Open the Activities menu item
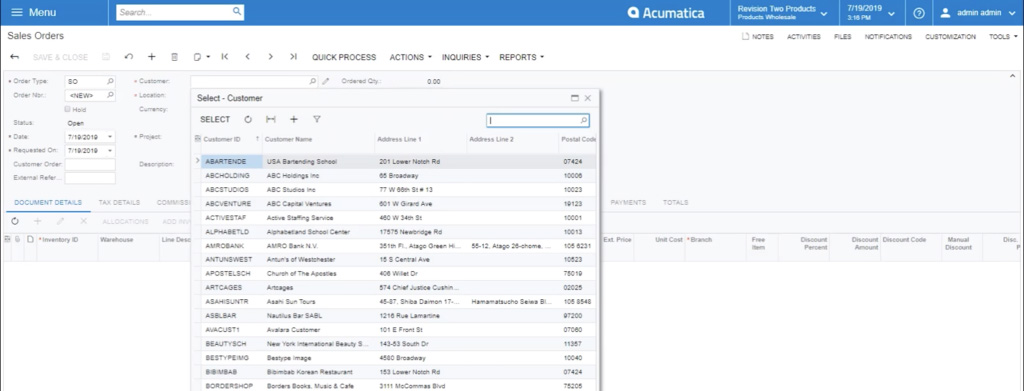The height and width of the screenshot is (391, 1024). [x=804, y=37]
